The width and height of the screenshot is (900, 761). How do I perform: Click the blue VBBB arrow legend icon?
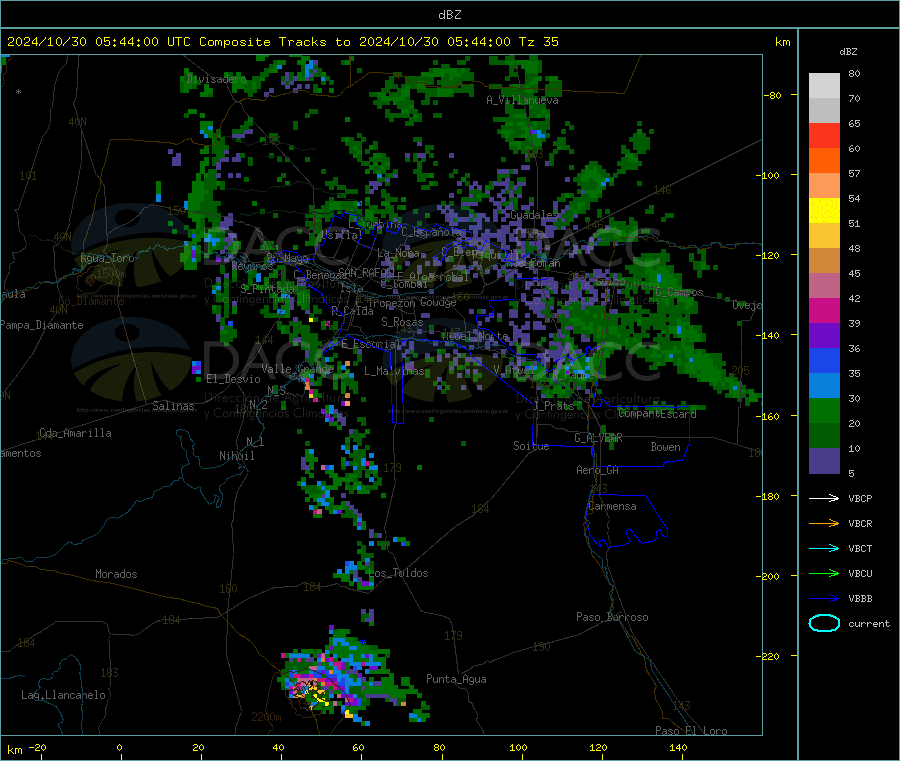[x=824, y=598]
